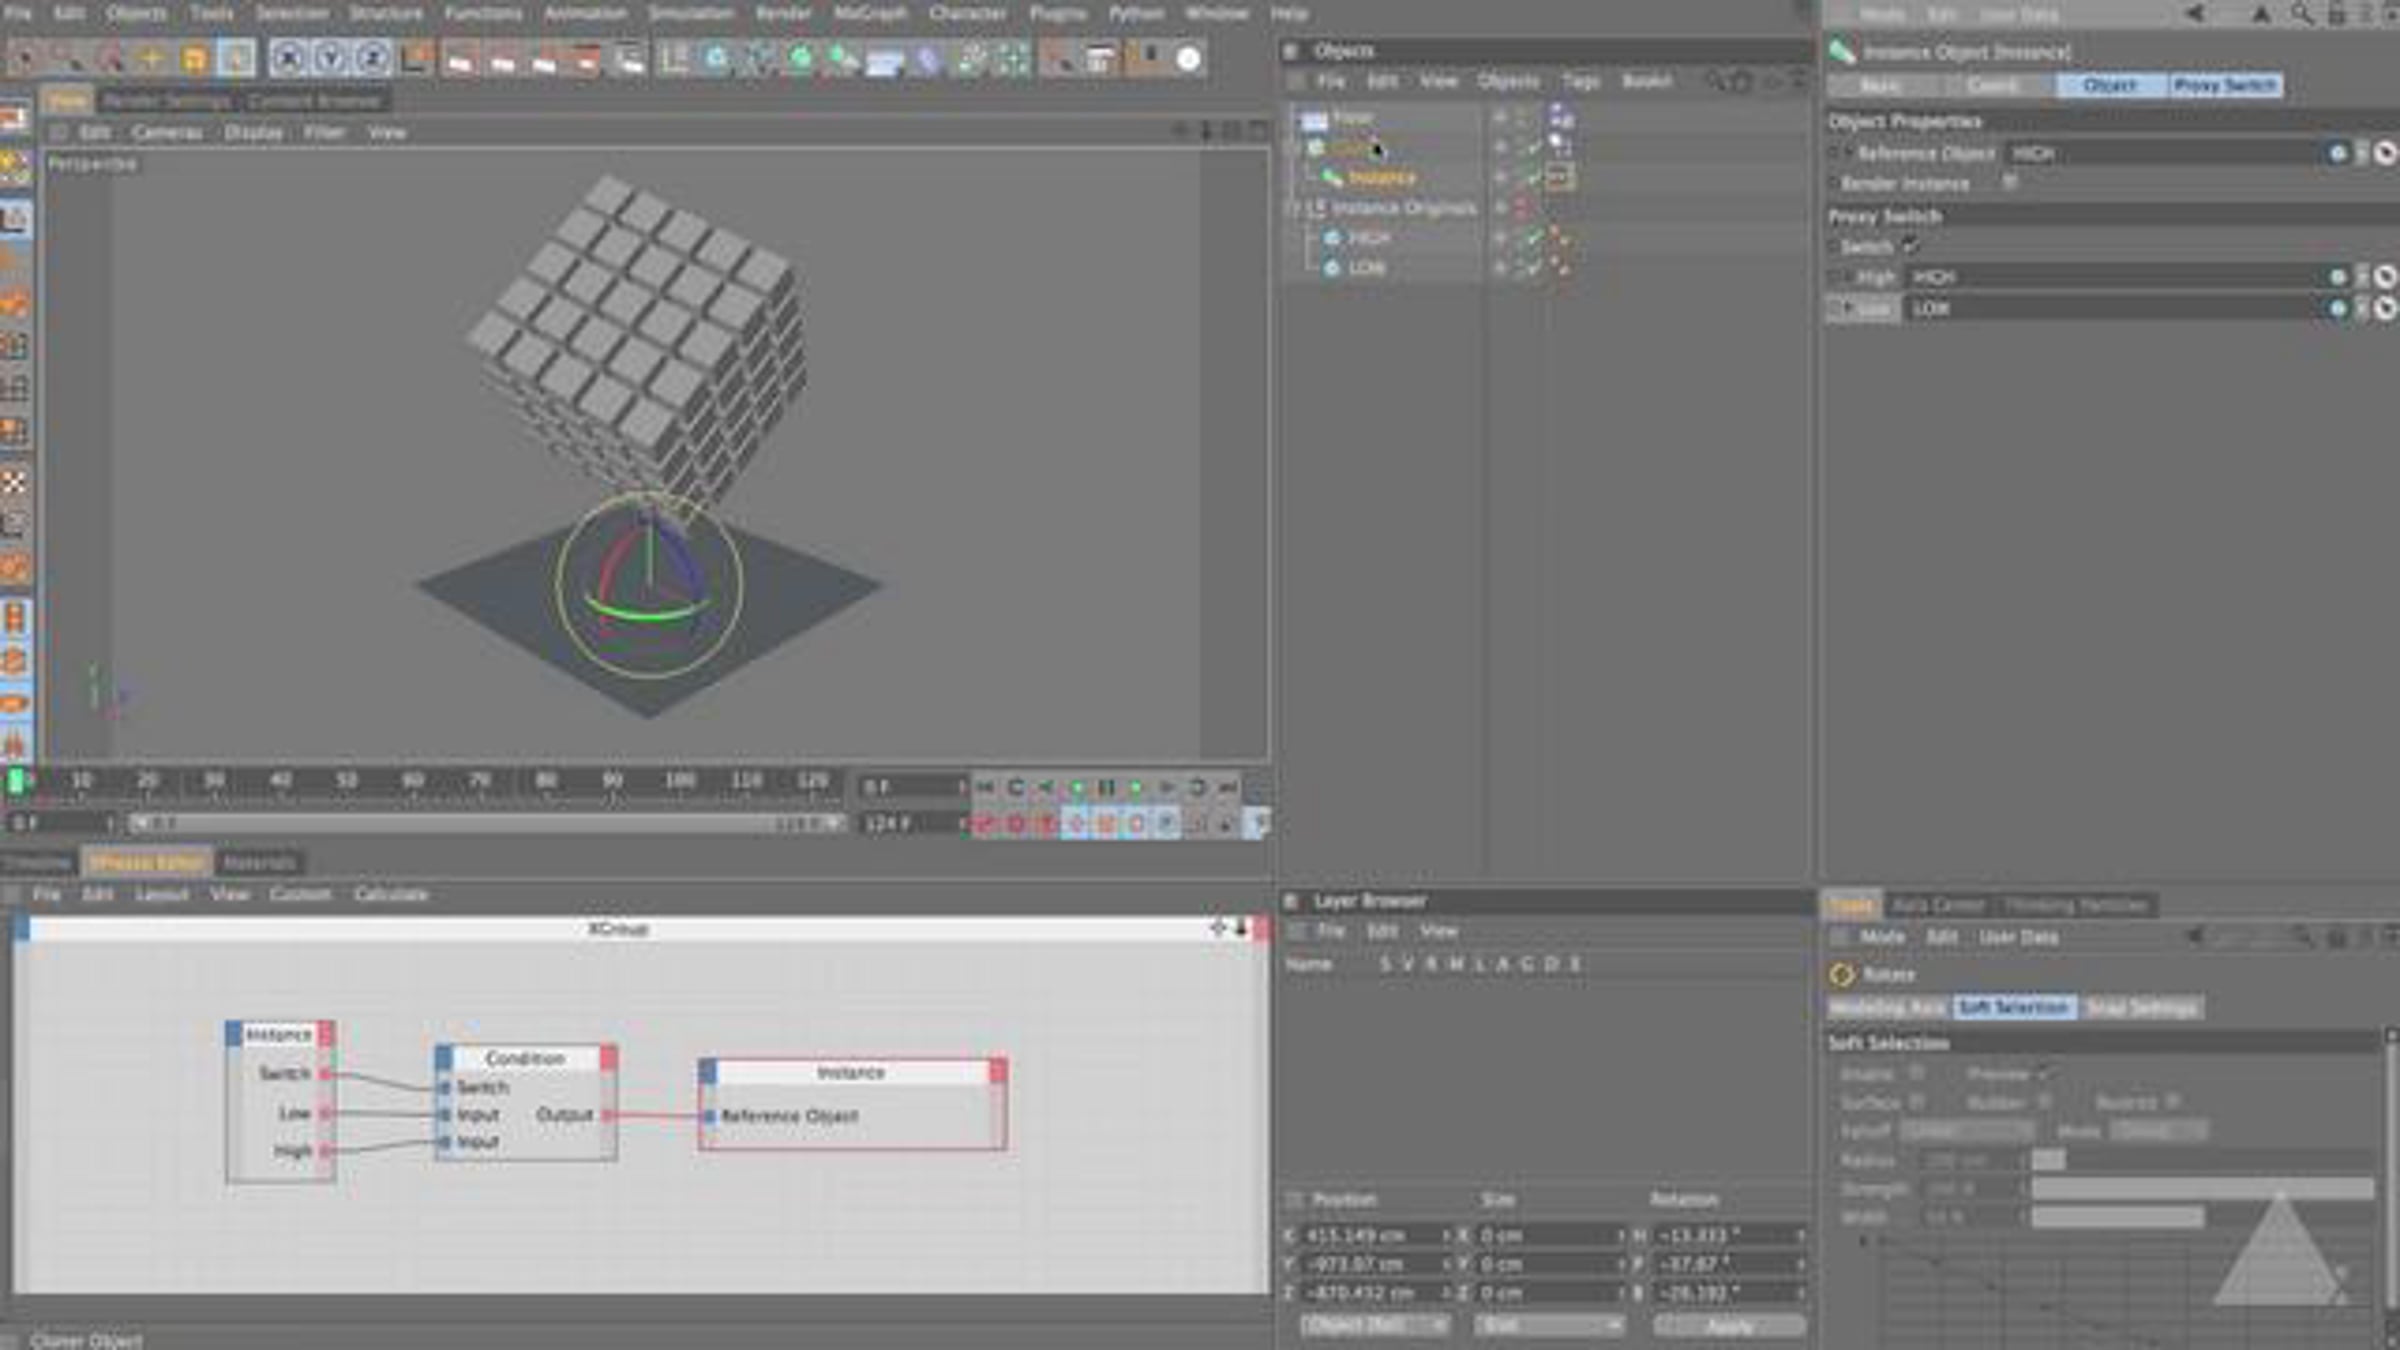Select the yellow Move tool icon
This screenshot has height=1350, width=2400.
click(x=151, y=59)
